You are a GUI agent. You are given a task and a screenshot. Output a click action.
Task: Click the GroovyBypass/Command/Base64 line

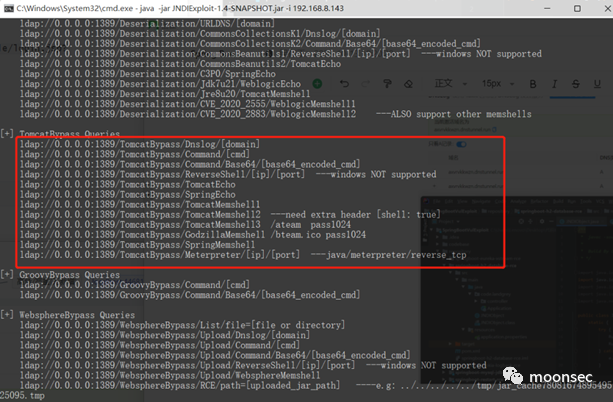coord(190,295)
